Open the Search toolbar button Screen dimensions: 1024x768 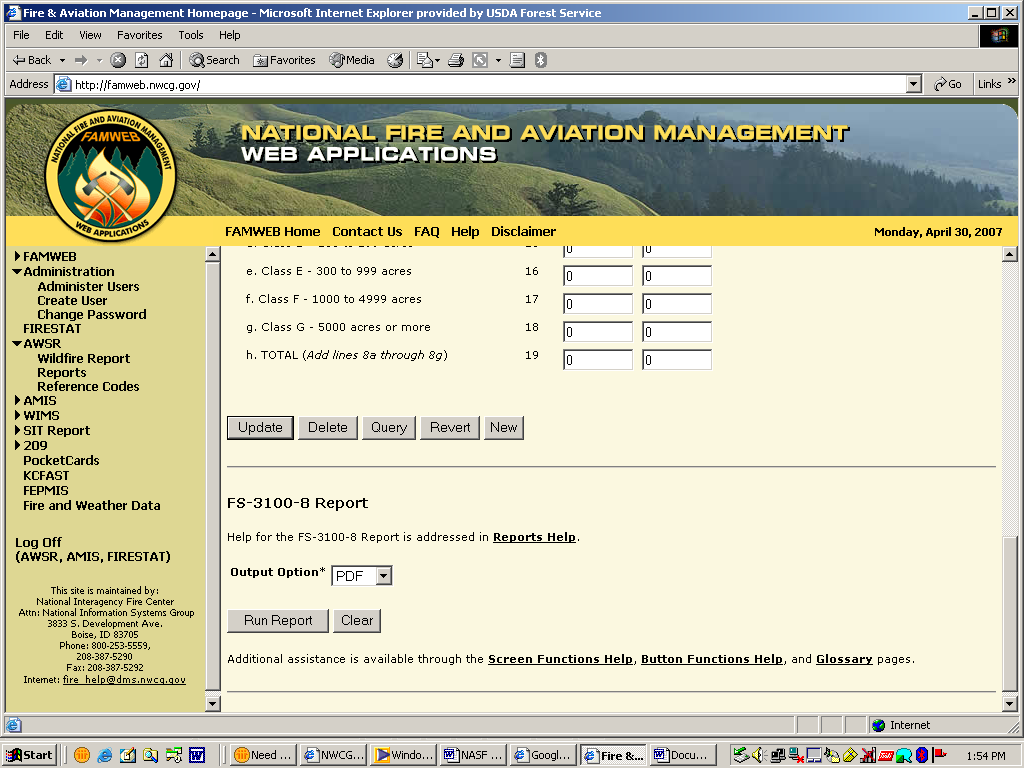click(x=214, y=60)
